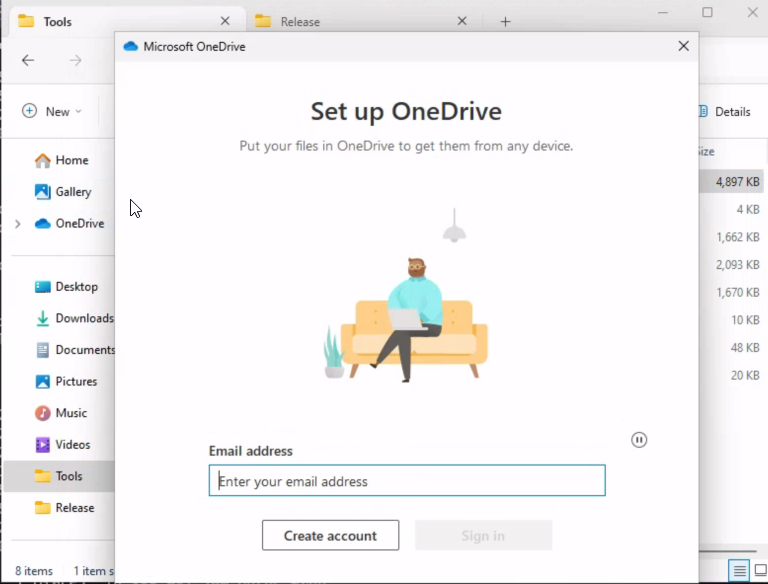This screenshot has width=768, height=584.
Task: Select the file sized 1,662 KB
Action: tap(738, 237)
